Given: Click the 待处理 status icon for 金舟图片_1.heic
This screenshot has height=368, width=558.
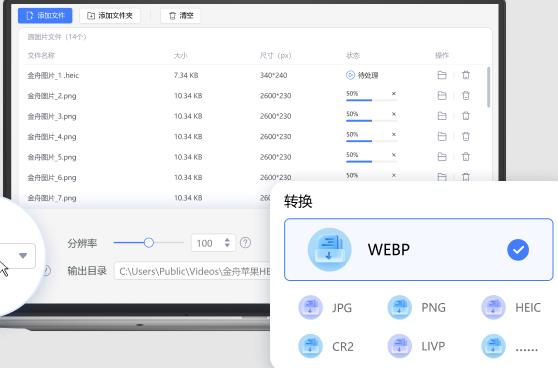Looking at the screenshot, I should [x=350, y=75].
